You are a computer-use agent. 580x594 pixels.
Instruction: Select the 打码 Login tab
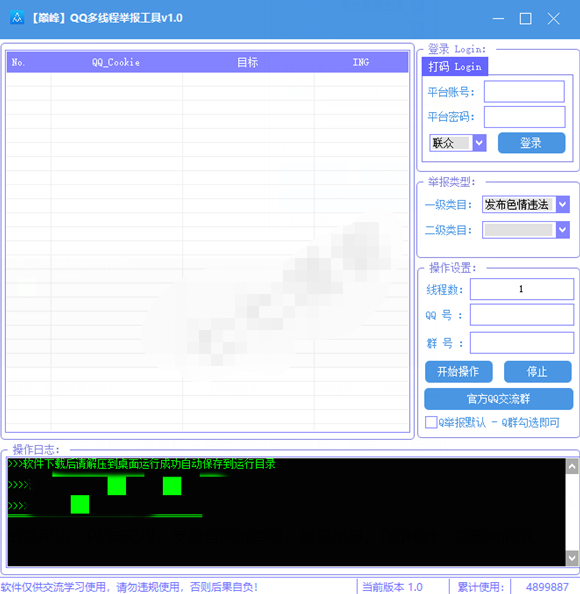tap(455, 67)
